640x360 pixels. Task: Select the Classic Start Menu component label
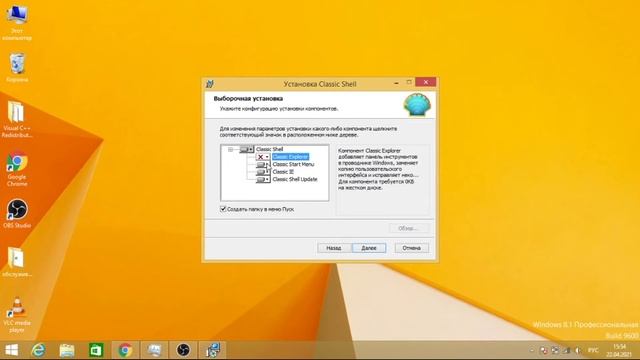coord(293,164)
